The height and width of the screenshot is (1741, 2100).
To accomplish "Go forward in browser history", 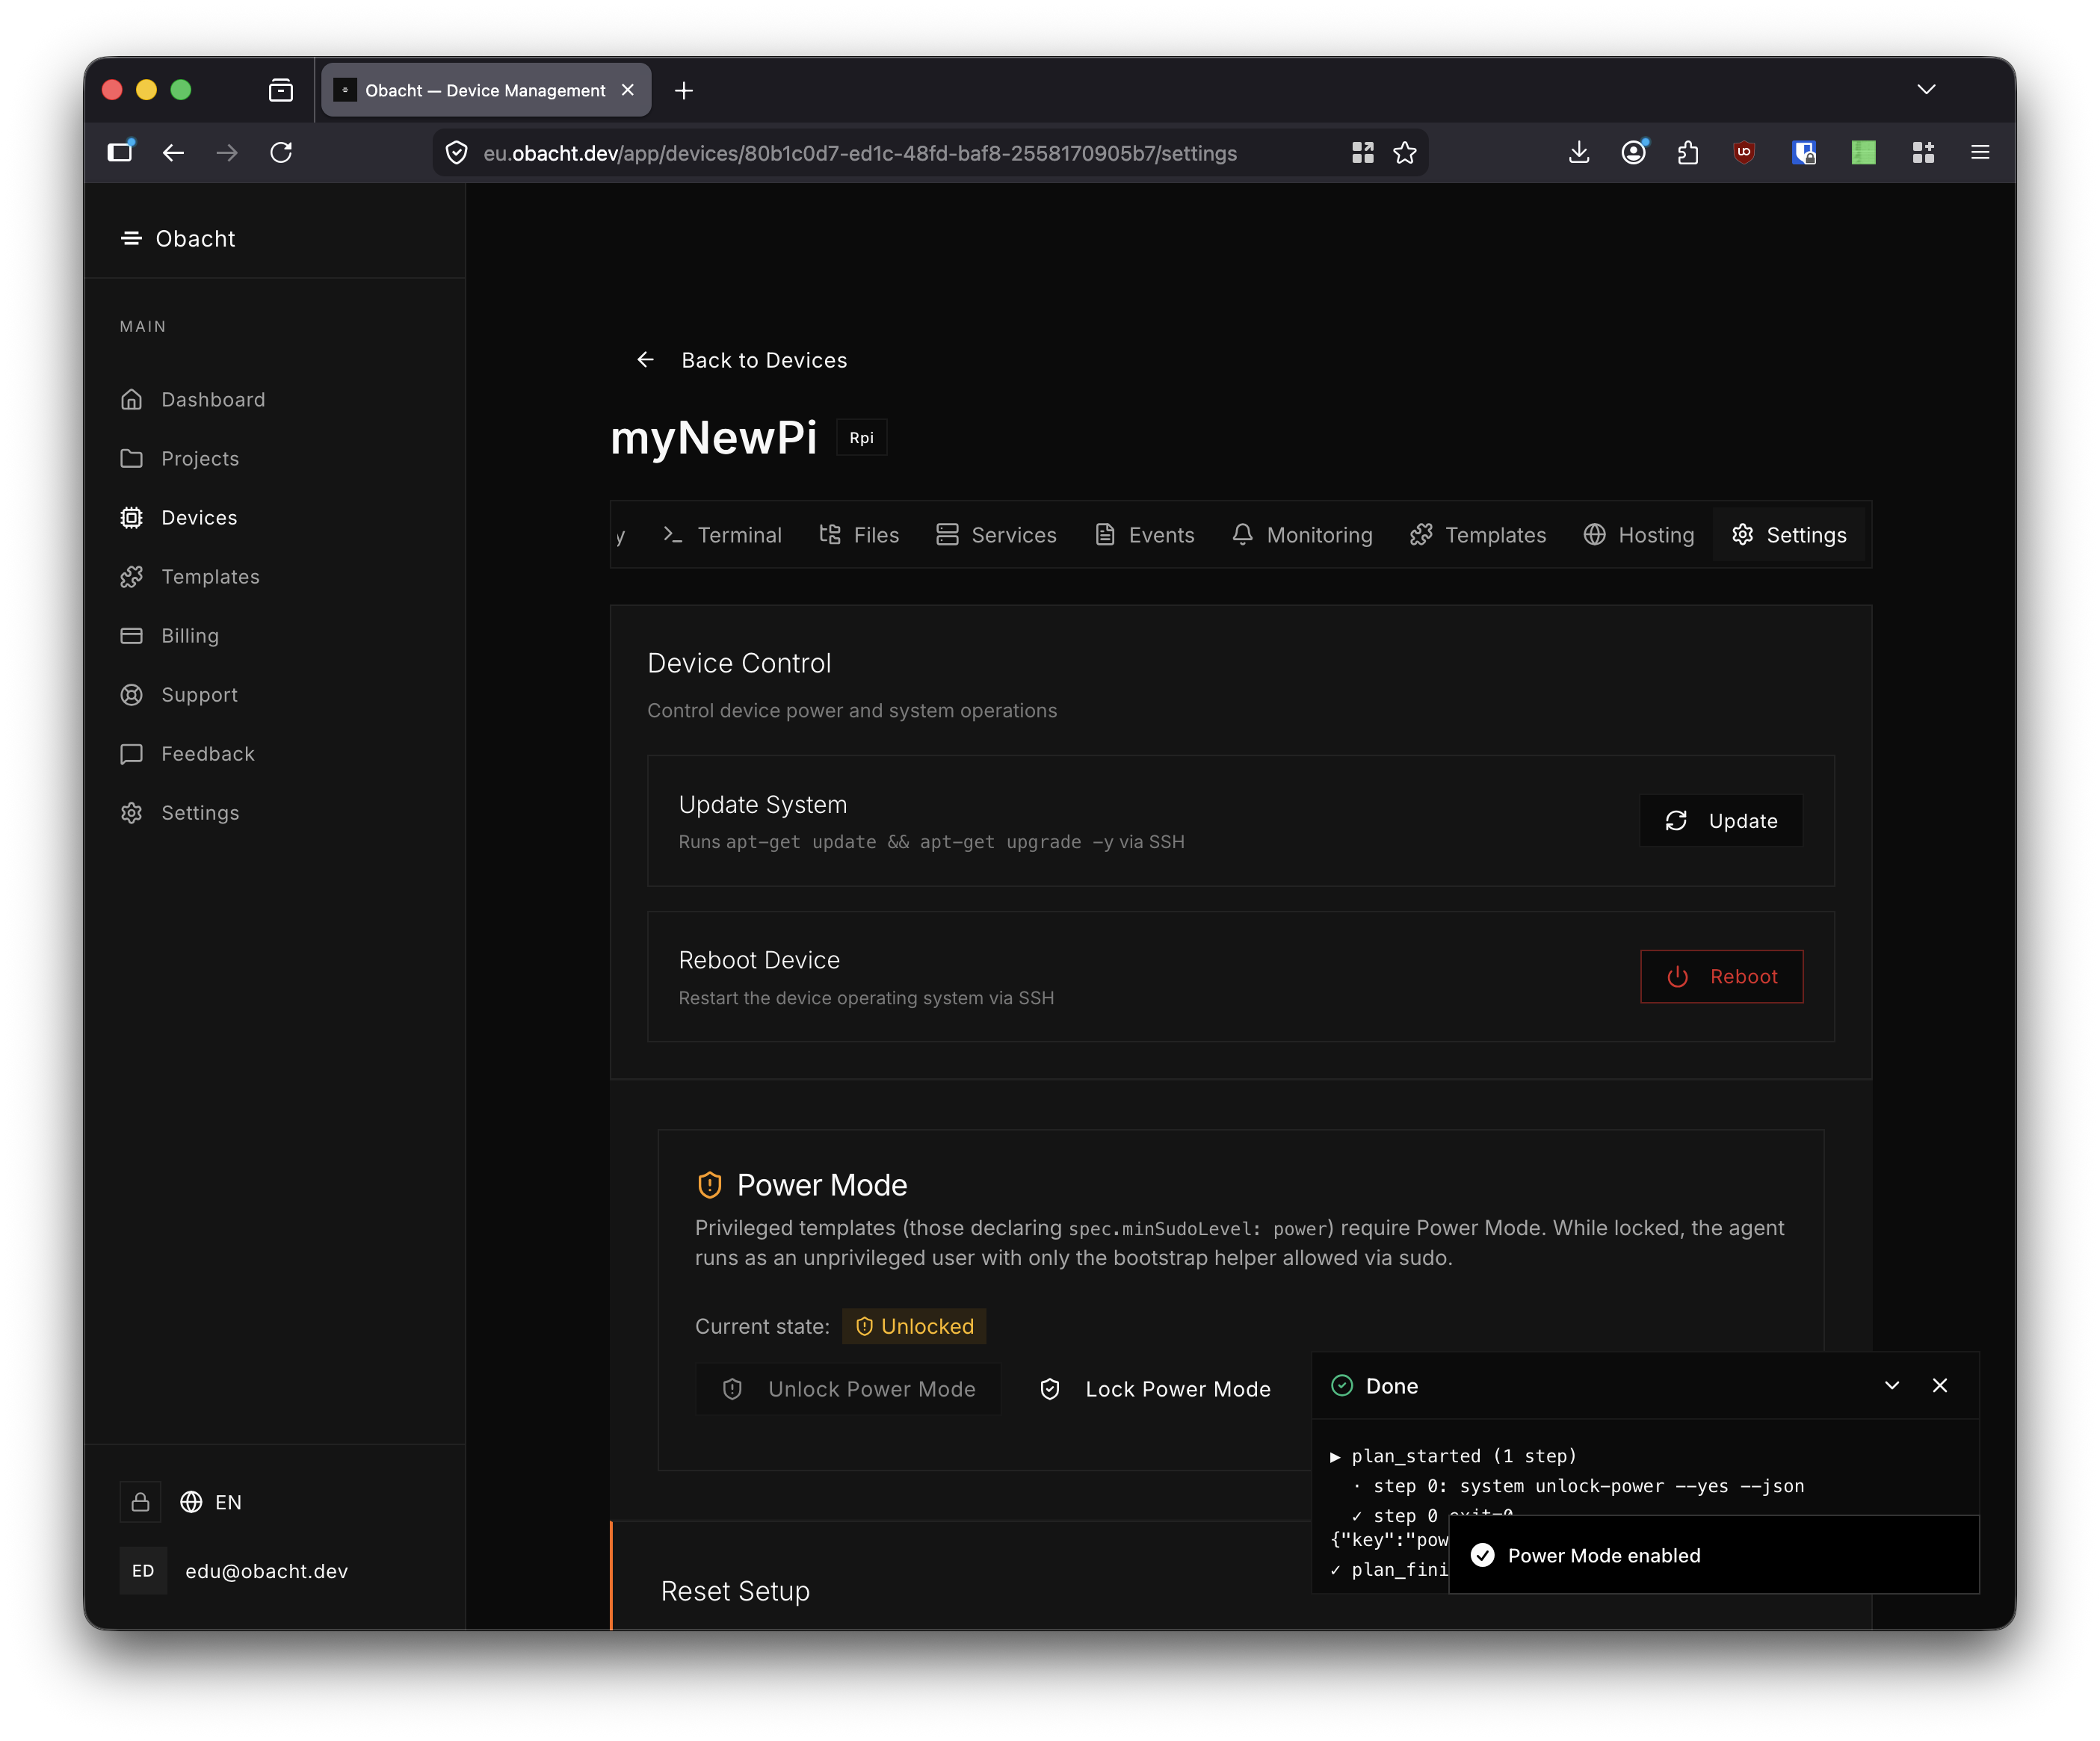I will [227, 152].
